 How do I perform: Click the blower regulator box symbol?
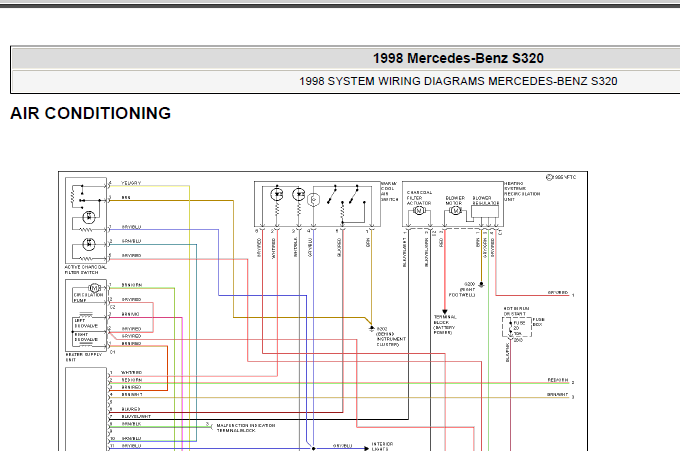click(x=485, y=212)
